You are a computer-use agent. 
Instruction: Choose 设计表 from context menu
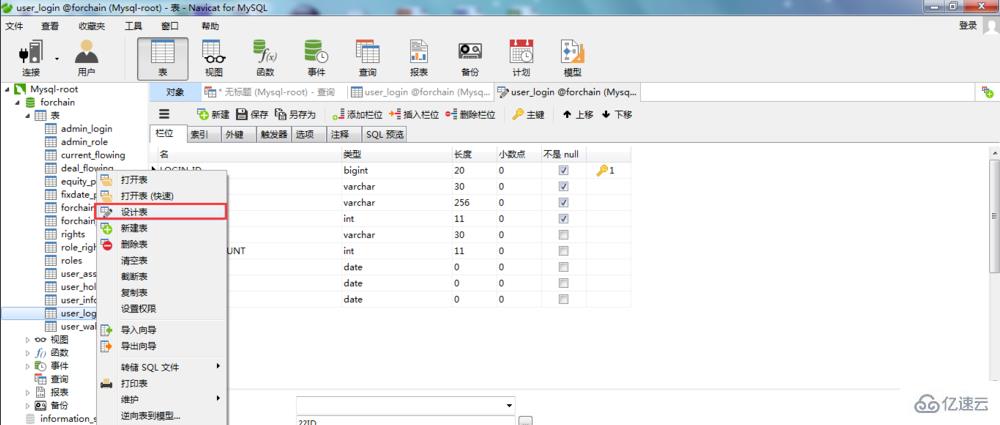pos(161,212)
